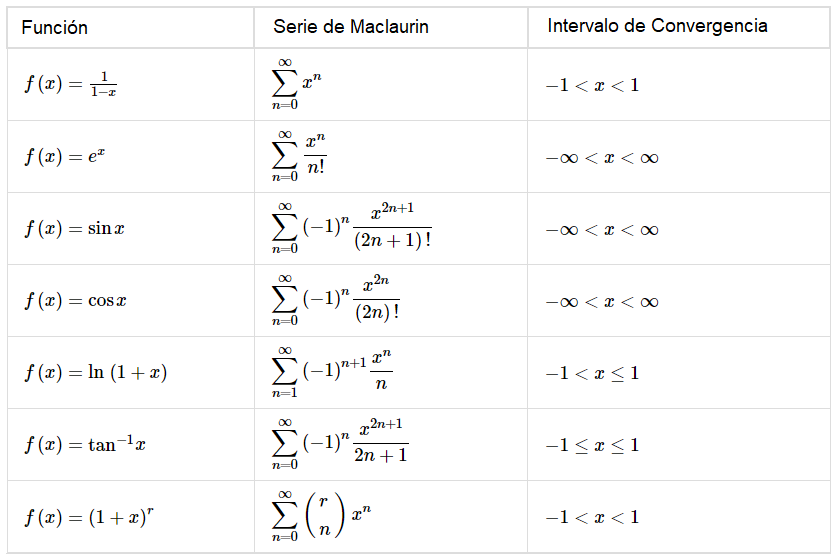
Task: Select the convergence interval in the e^x row
Action: (x=602, y=157)
